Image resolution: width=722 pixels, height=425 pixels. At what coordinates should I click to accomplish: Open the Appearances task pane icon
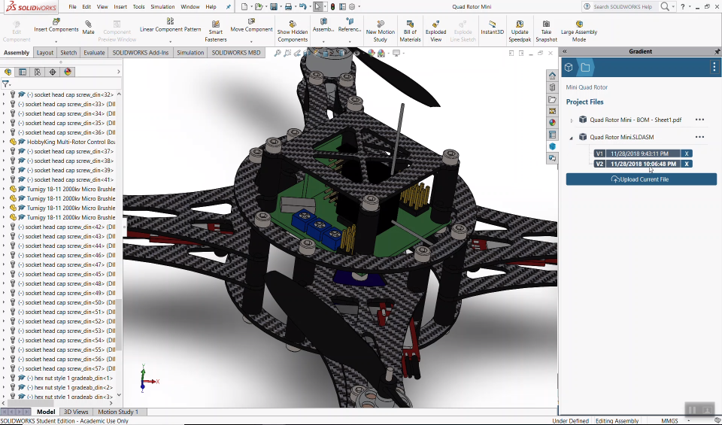point(552,122)
